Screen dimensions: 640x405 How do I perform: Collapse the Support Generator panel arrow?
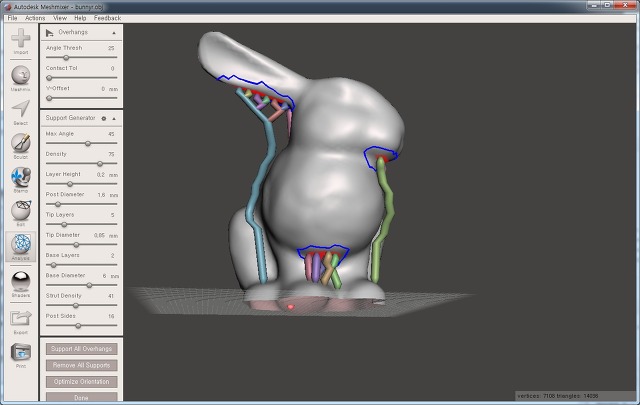(114, 119)
